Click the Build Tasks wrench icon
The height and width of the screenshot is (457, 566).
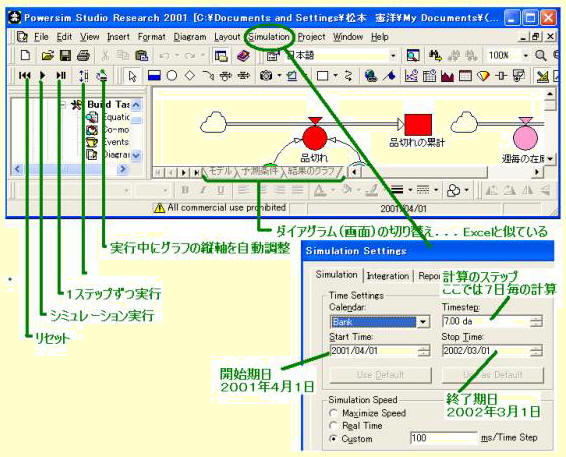pyautogui.click(x=77, y=105)
